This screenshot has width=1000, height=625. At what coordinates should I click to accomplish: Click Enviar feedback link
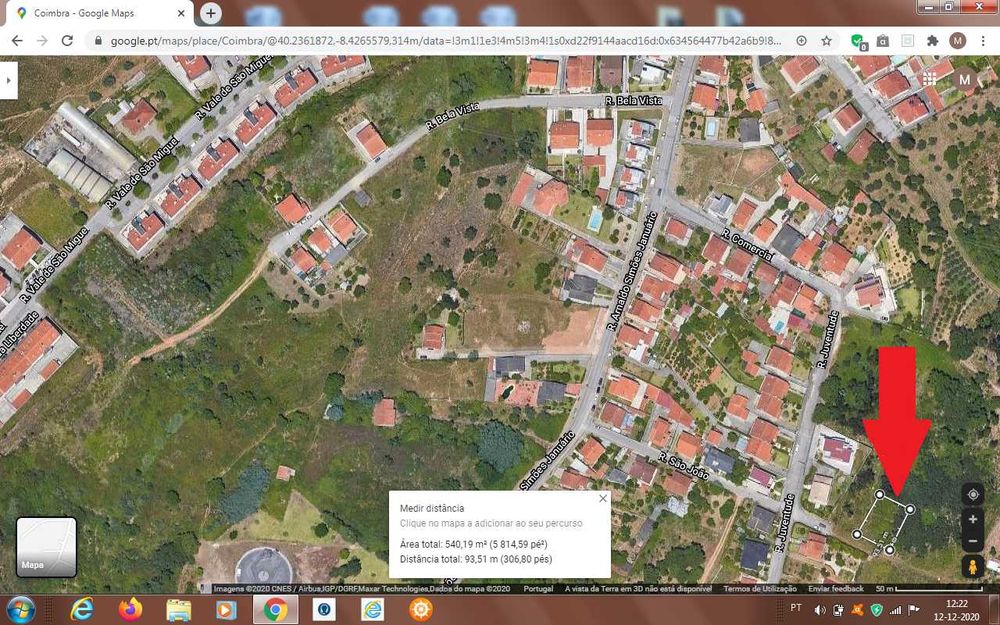click(x=835, y=589)
